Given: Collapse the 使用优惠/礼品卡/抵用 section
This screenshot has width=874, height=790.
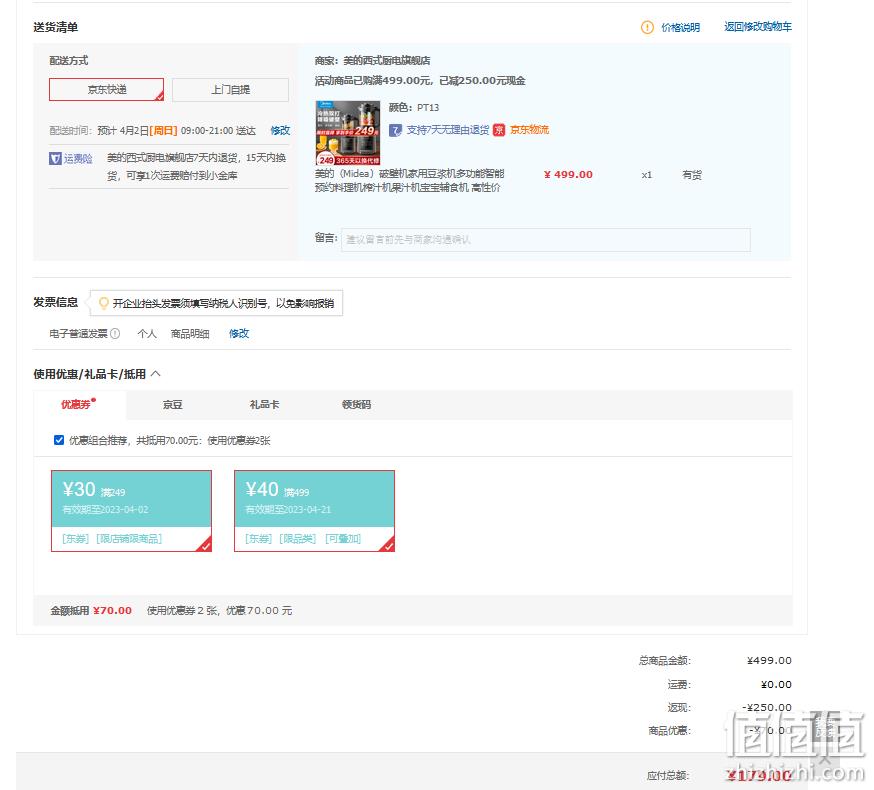Looking at the screenshot, I should [156, 374].
